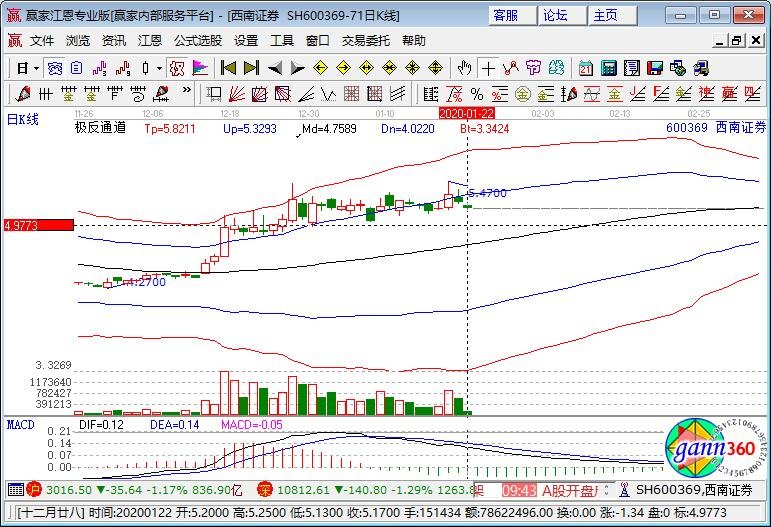Toggle the 极 channel indicator button
Image resolution: width=771 pixels, height=527 pixels.
click(x=177, y=68)
